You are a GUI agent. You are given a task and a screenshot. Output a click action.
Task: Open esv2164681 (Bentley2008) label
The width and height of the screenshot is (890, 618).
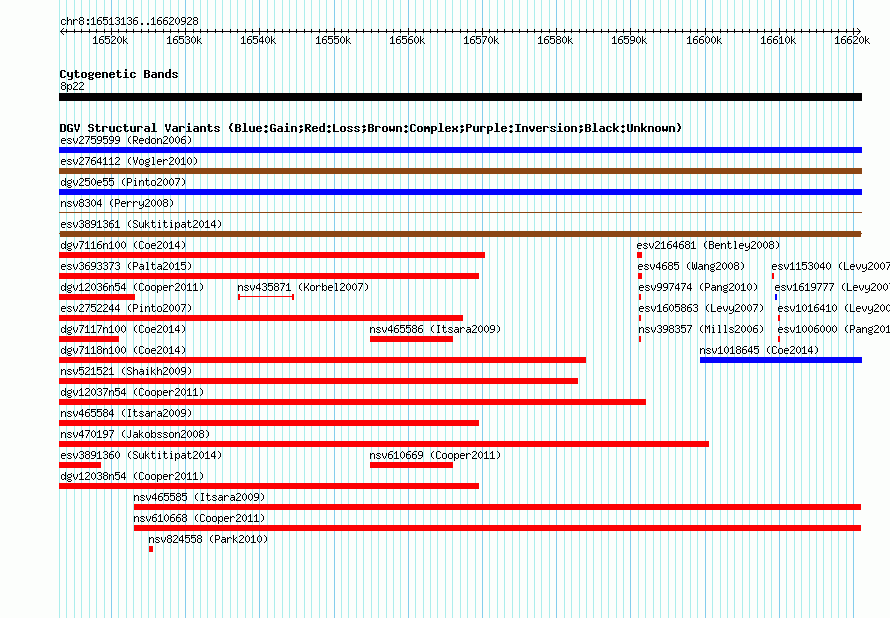point(708,245)
